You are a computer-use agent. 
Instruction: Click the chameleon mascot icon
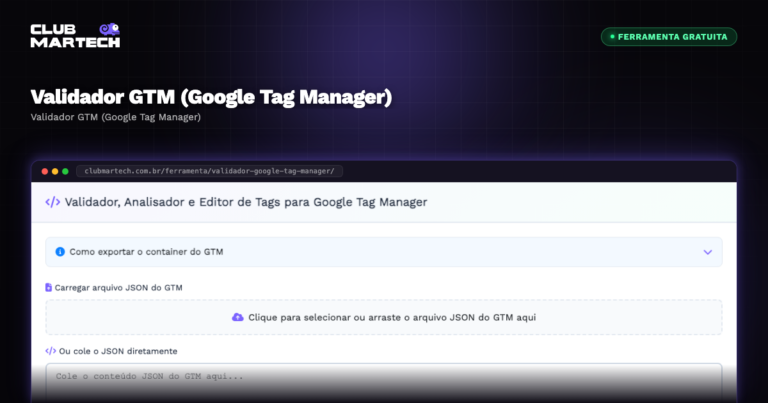pos(110,29)
